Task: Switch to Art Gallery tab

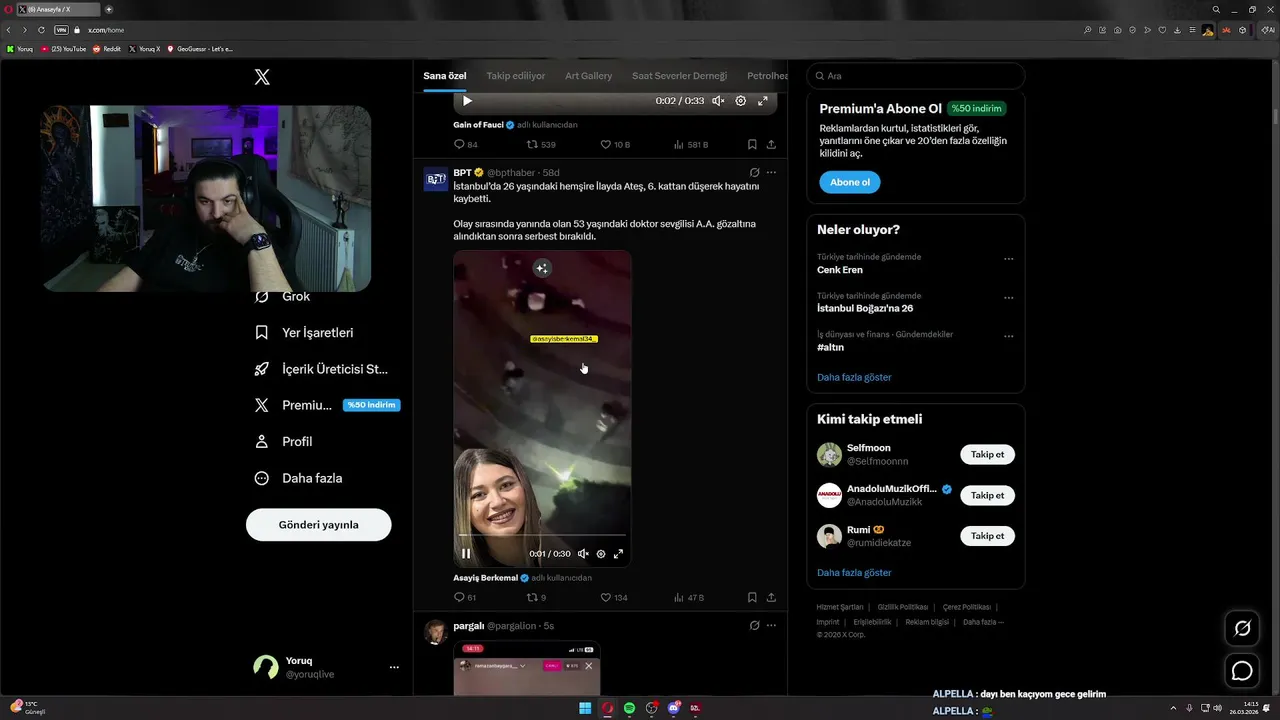Action: pyautogui.click(x=588, y=76)
